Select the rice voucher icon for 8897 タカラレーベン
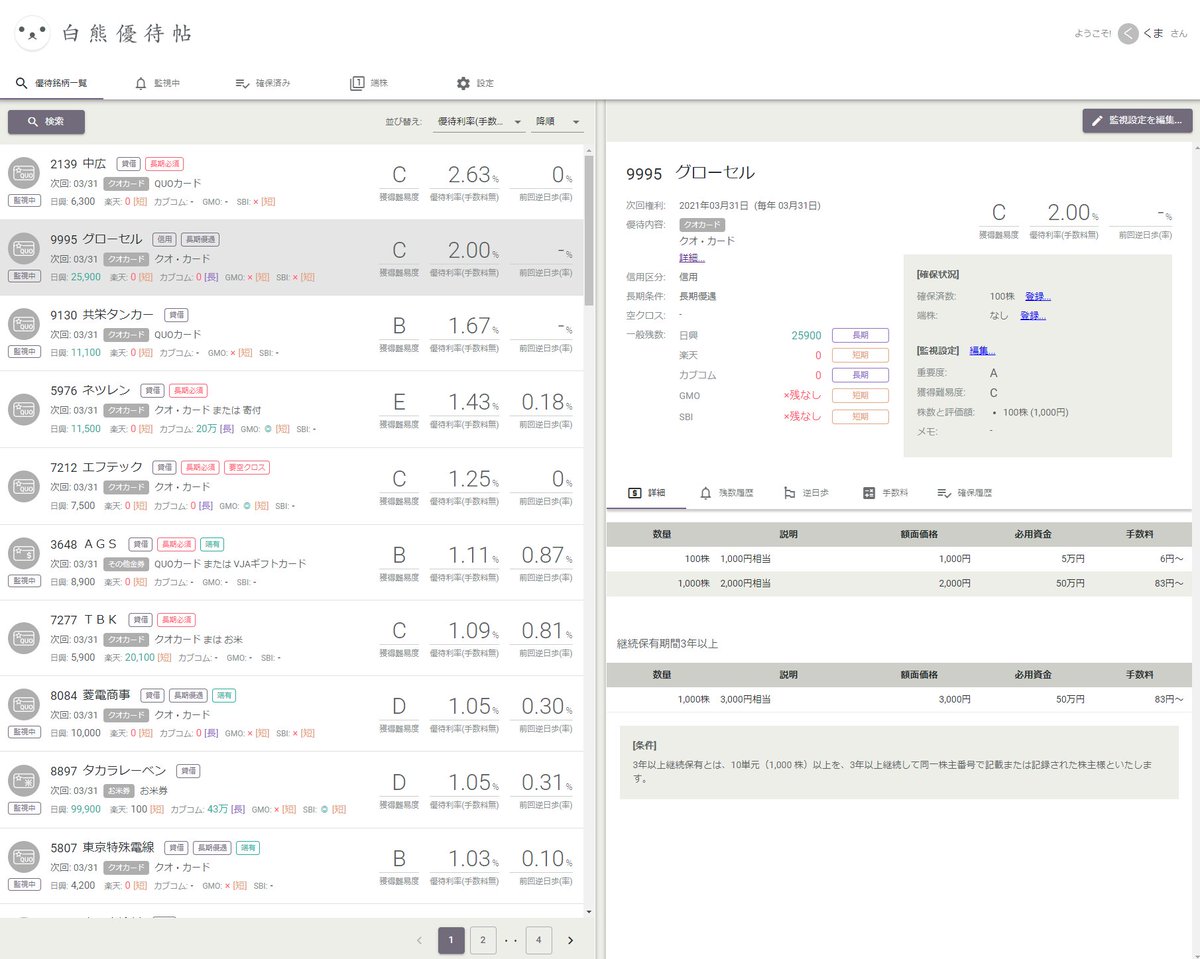 [23, 779]
